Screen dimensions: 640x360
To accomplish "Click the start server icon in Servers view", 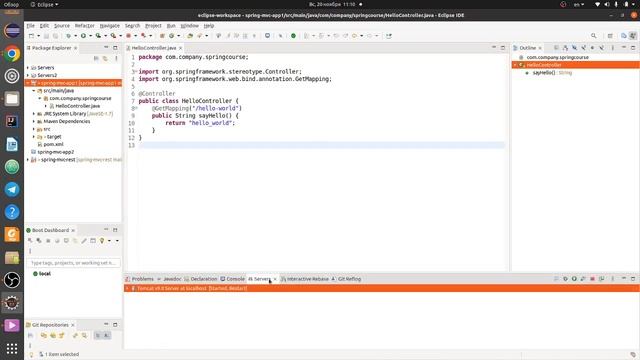I will [574, 279].
